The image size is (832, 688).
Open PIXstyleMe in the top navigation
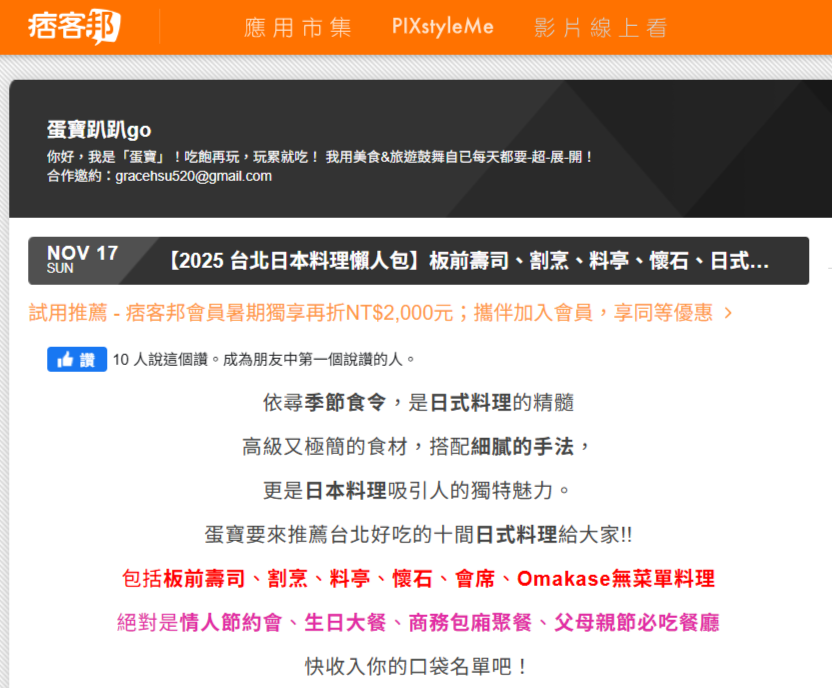(443, 27)
